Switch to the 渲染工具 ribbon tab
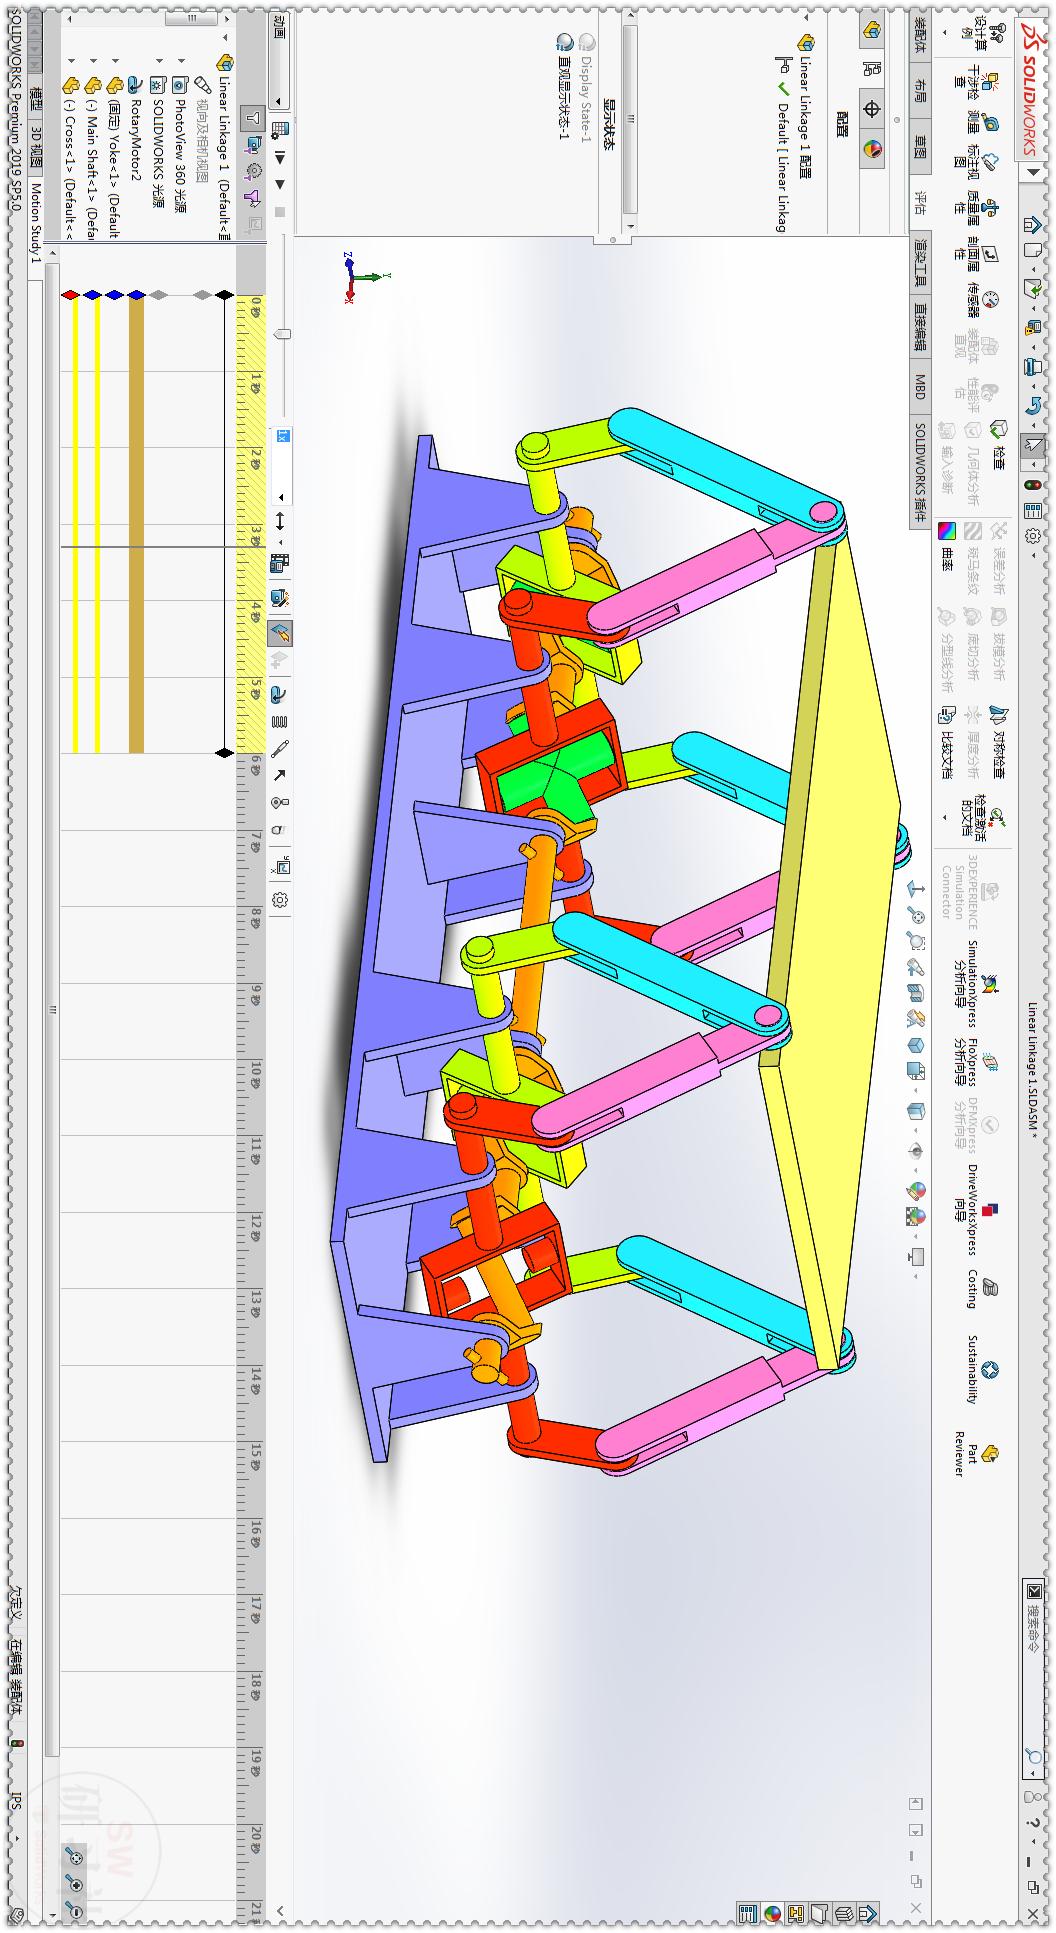The image size is (1056, 1933). (920, 263)
